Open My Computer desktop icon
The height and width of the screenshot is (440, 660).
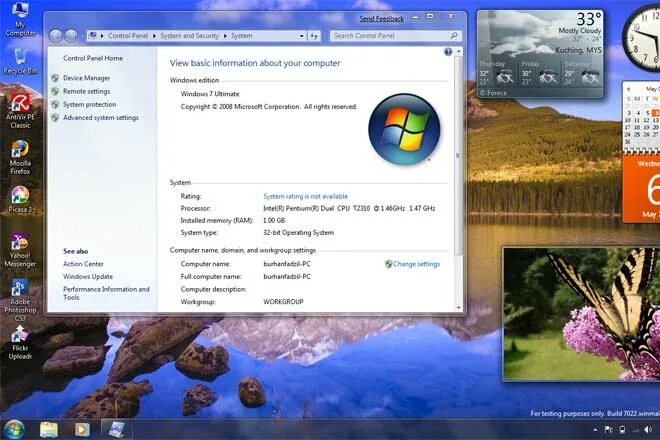tap(20, 20)
